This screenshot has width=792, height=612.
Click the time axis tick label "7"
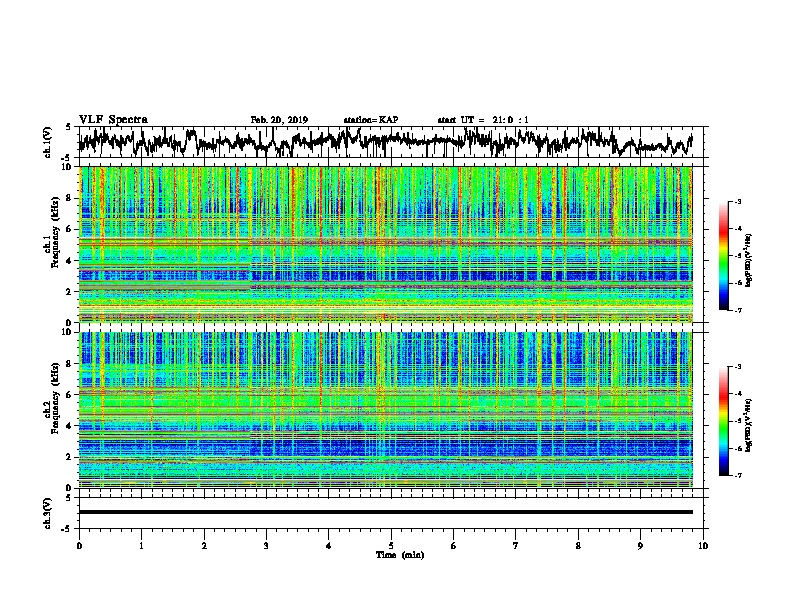tap(516, 546)
